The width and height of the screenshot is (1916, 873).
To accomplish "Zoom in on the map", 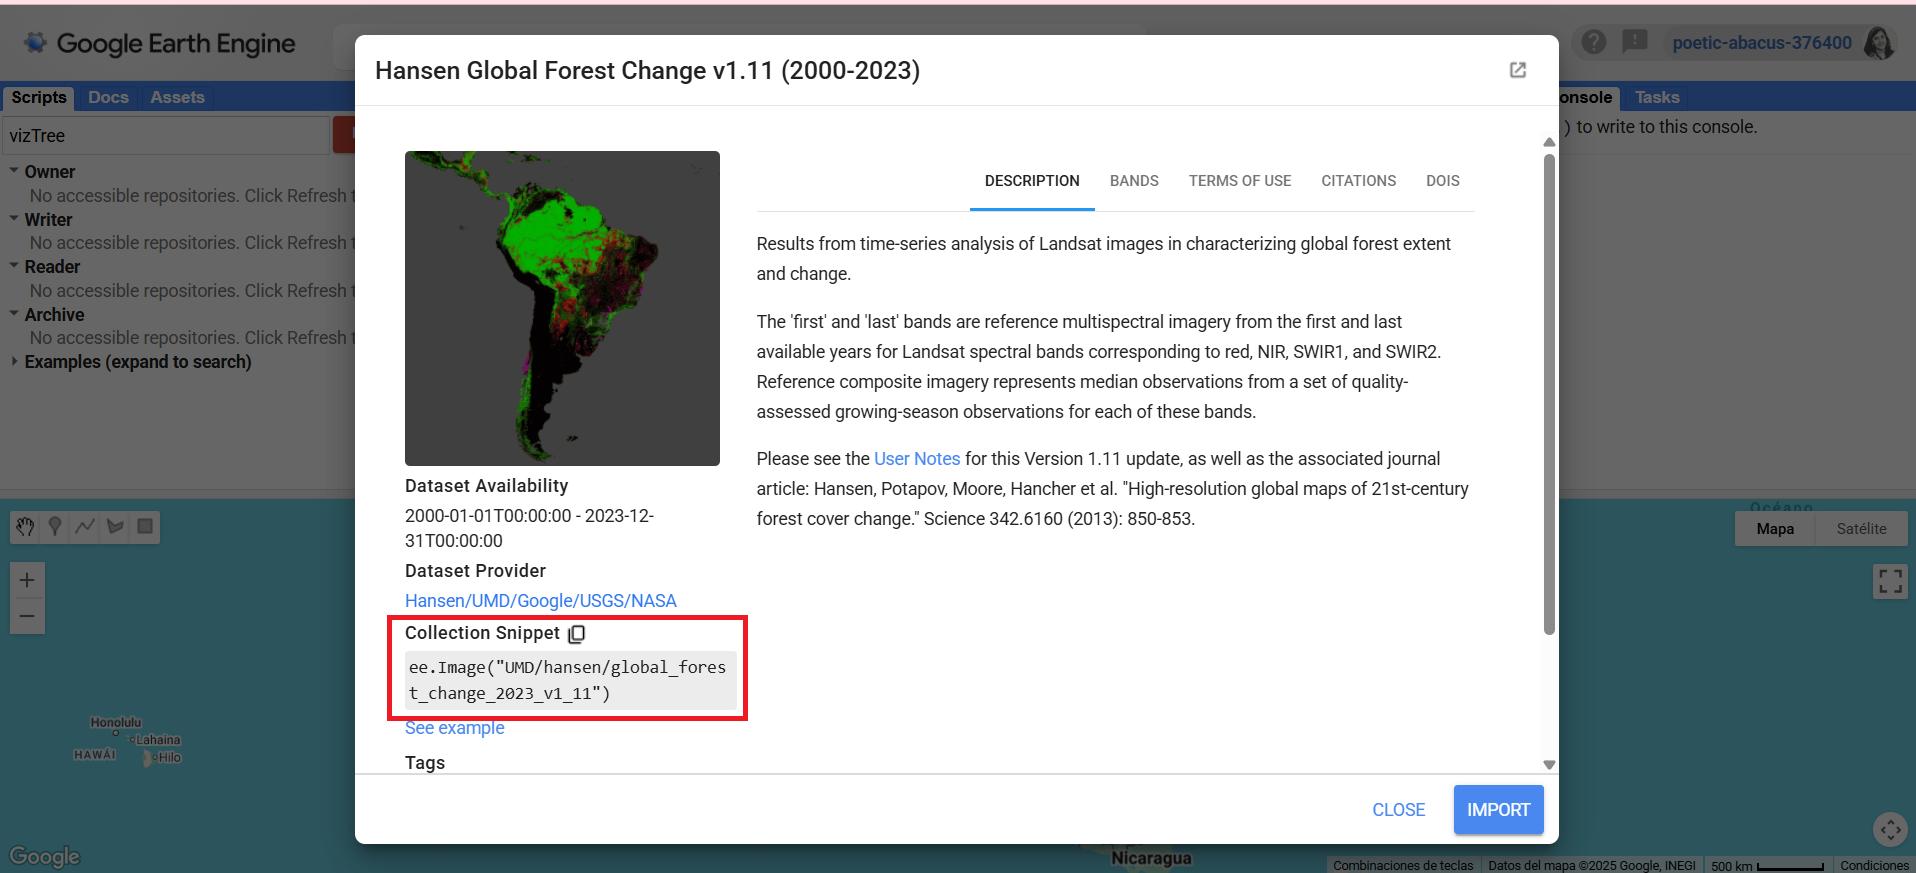I will point(27,580).
